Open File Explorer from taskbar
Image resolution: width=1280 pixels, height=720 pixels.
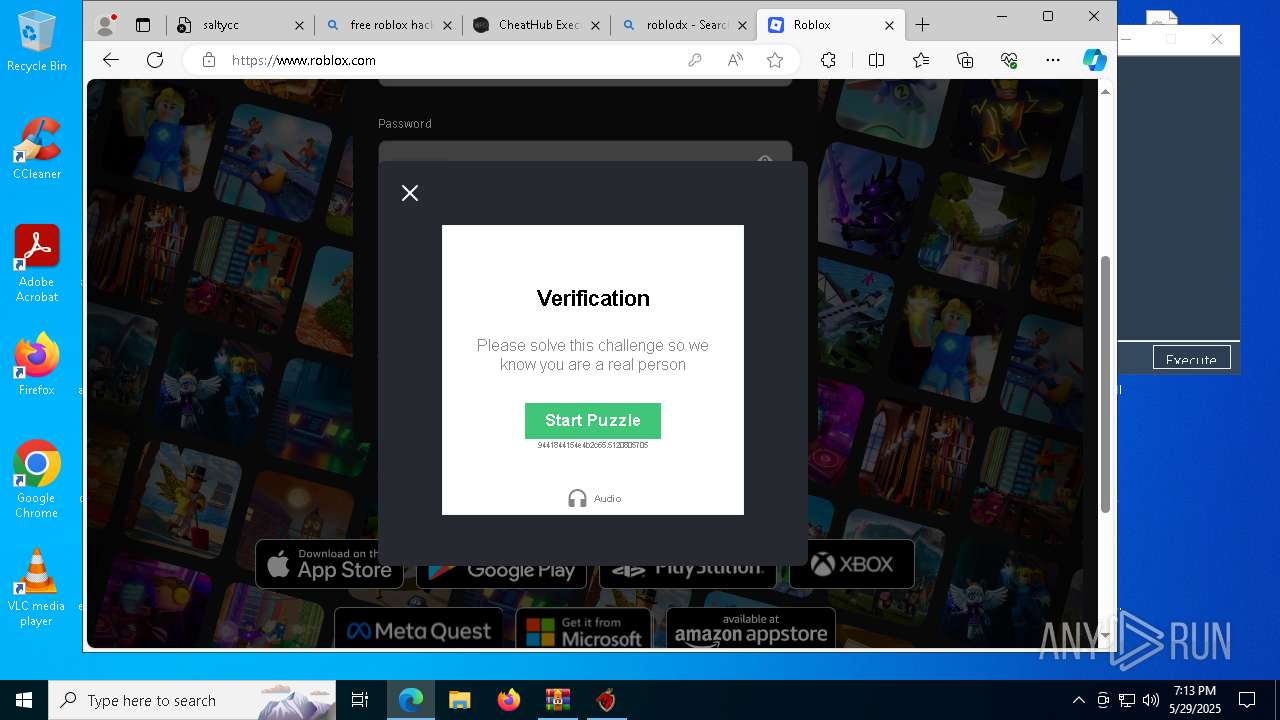459,700
